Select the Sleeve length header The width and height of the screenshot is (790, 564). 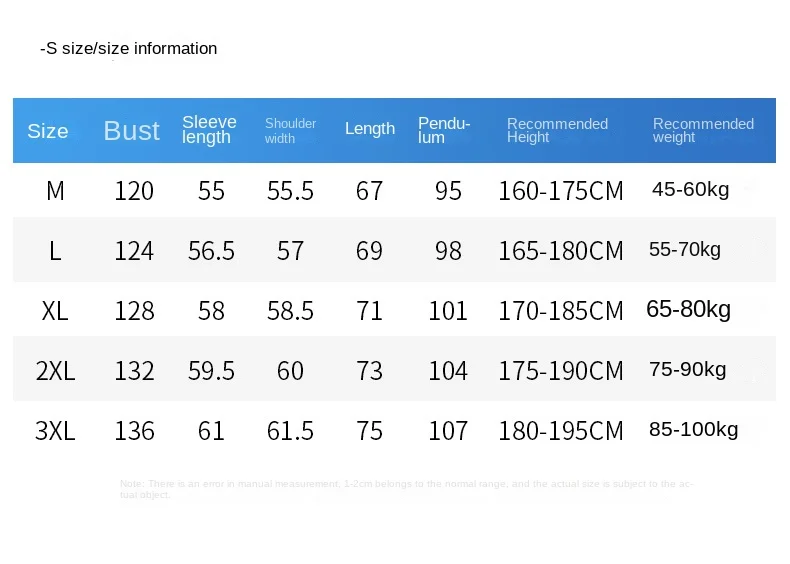click(x=209, y=130)
